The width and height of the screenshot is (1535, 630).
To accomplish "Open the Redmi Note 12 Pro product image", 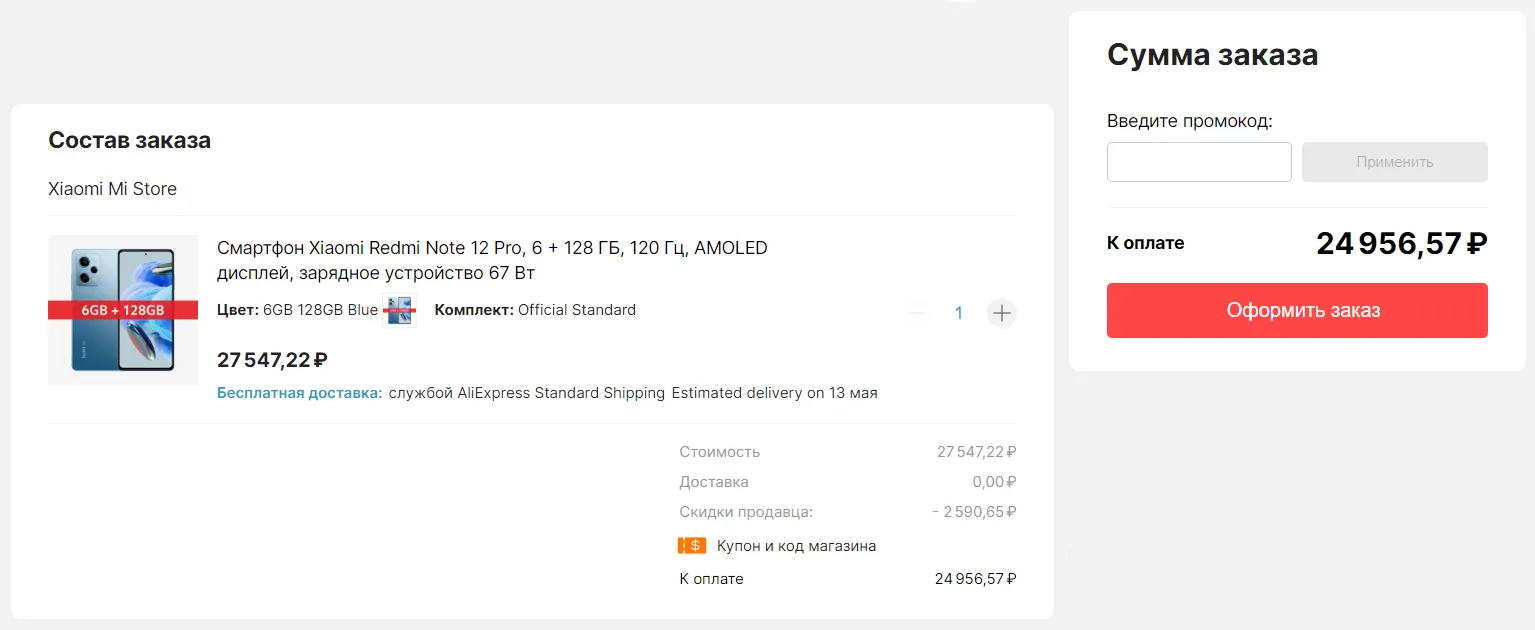I will 123,310.
